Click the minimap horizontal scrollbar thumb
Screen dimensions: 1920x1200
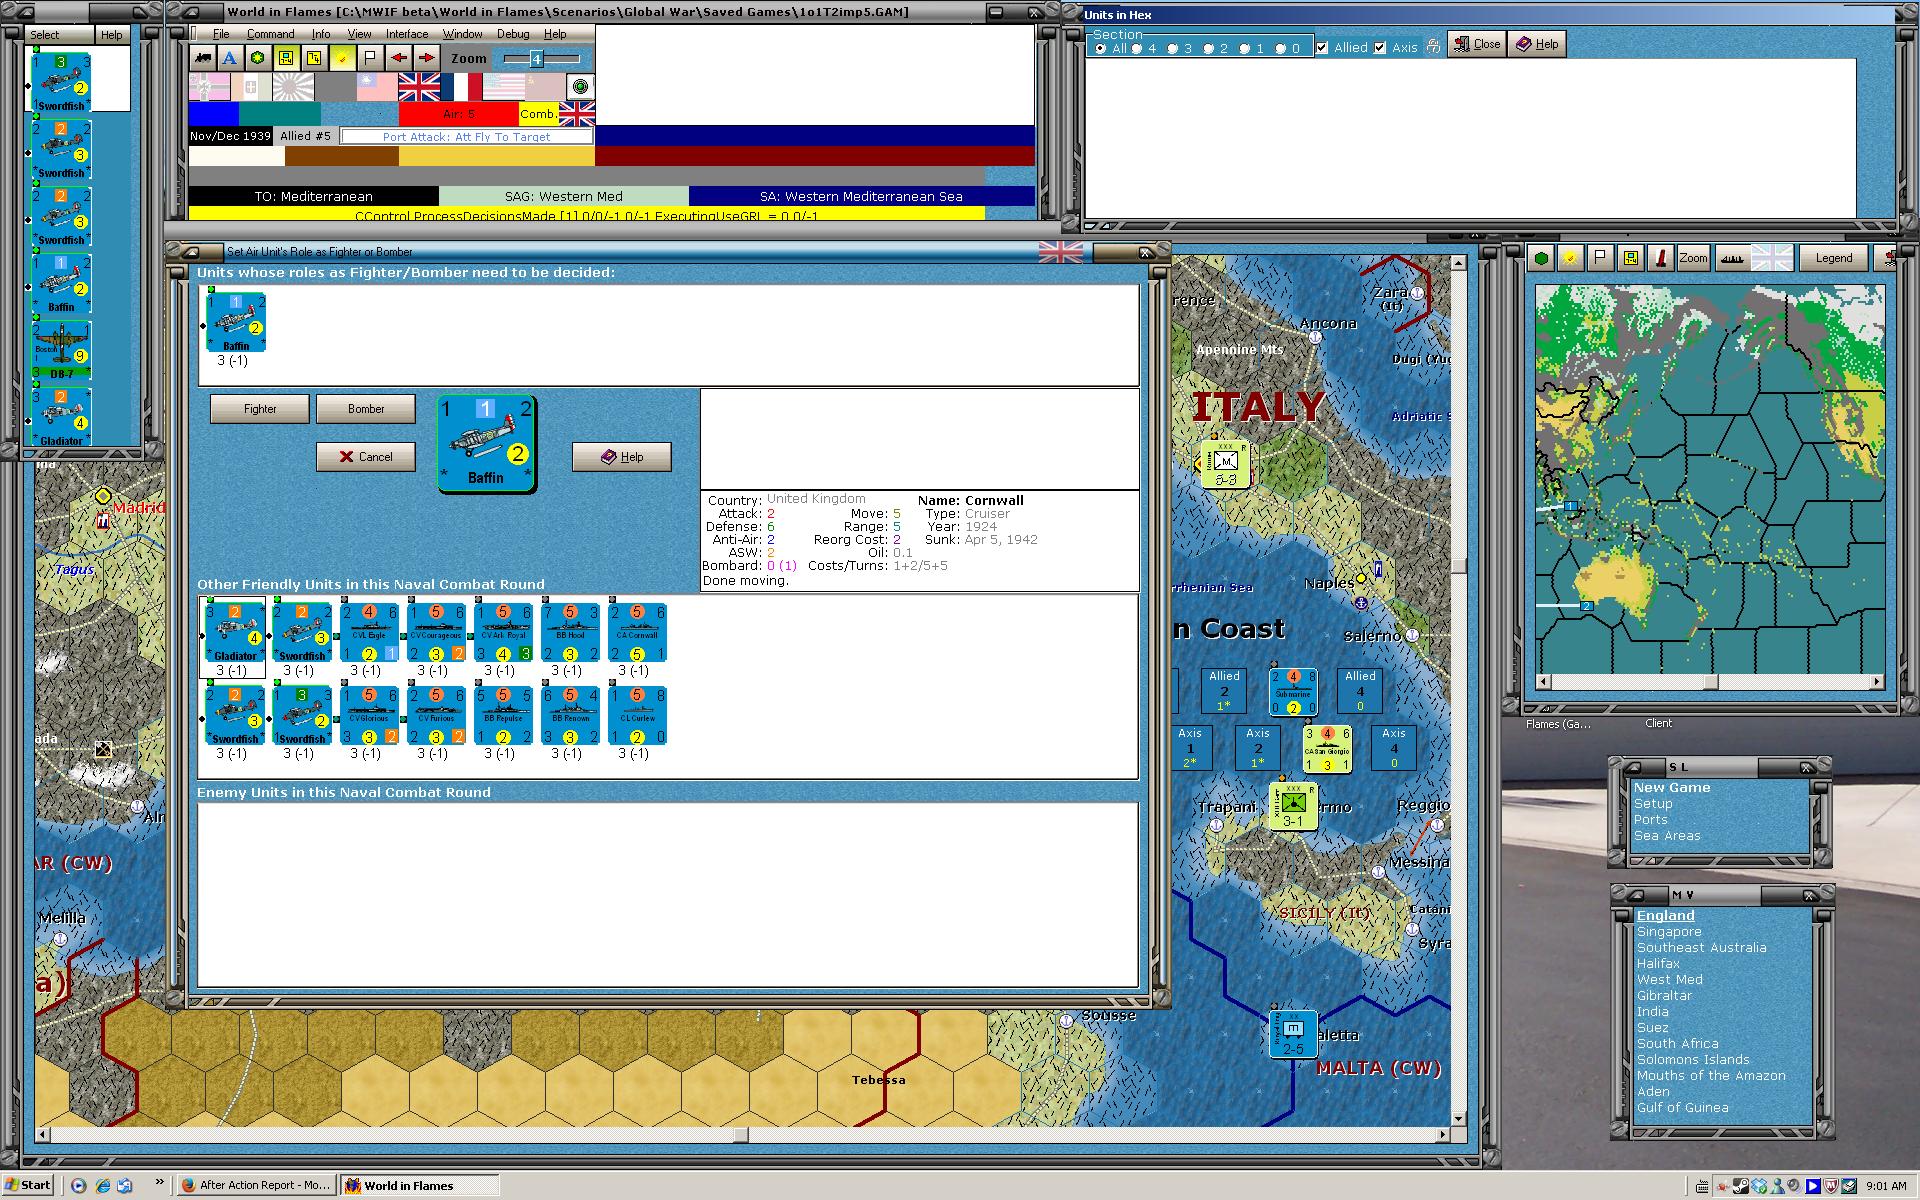point(1711,682)
